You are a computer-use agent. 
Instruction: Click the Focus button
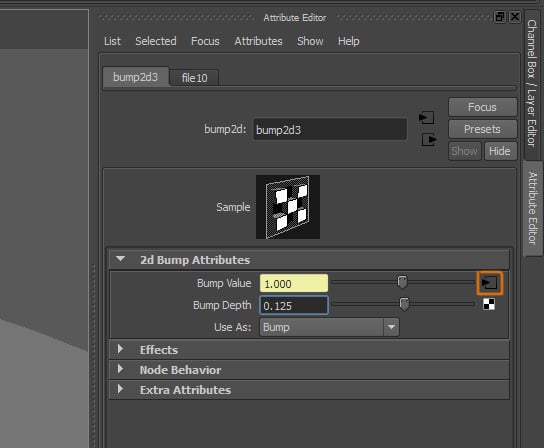click(482, 107)
